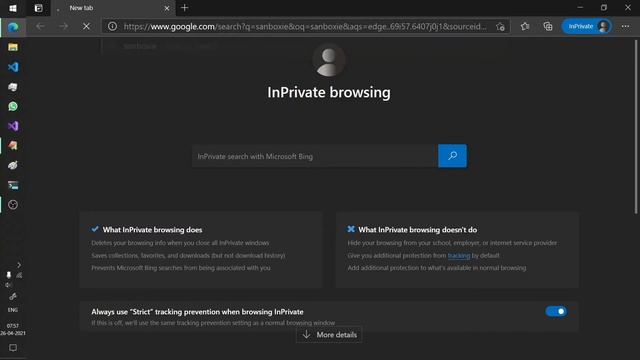Image resolution: width=640 pixels, height=360 pixels.
Task: Change the ENG input language
Action: [x=13, y=310]
